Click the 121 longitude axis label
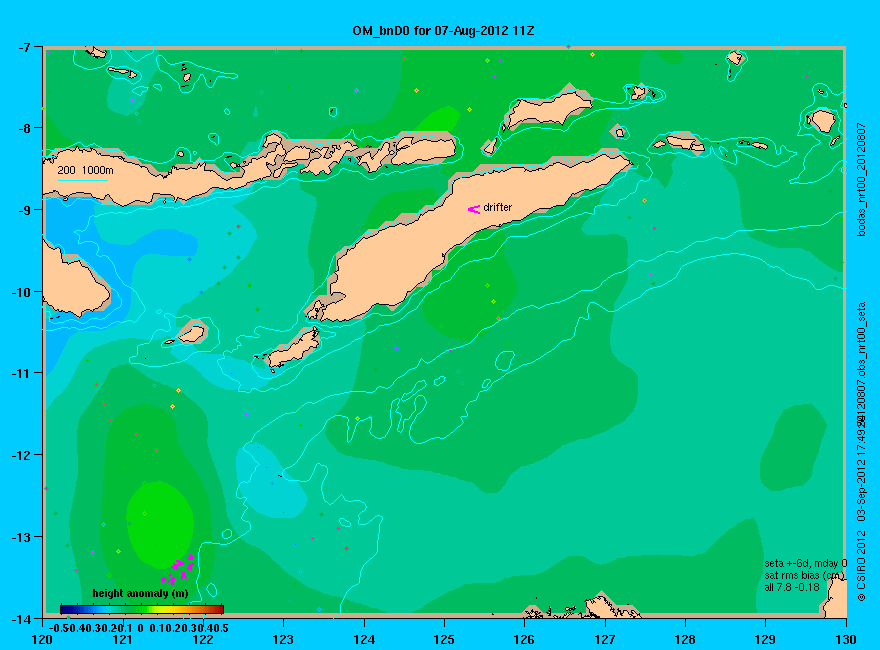 (x=122, y=639)
